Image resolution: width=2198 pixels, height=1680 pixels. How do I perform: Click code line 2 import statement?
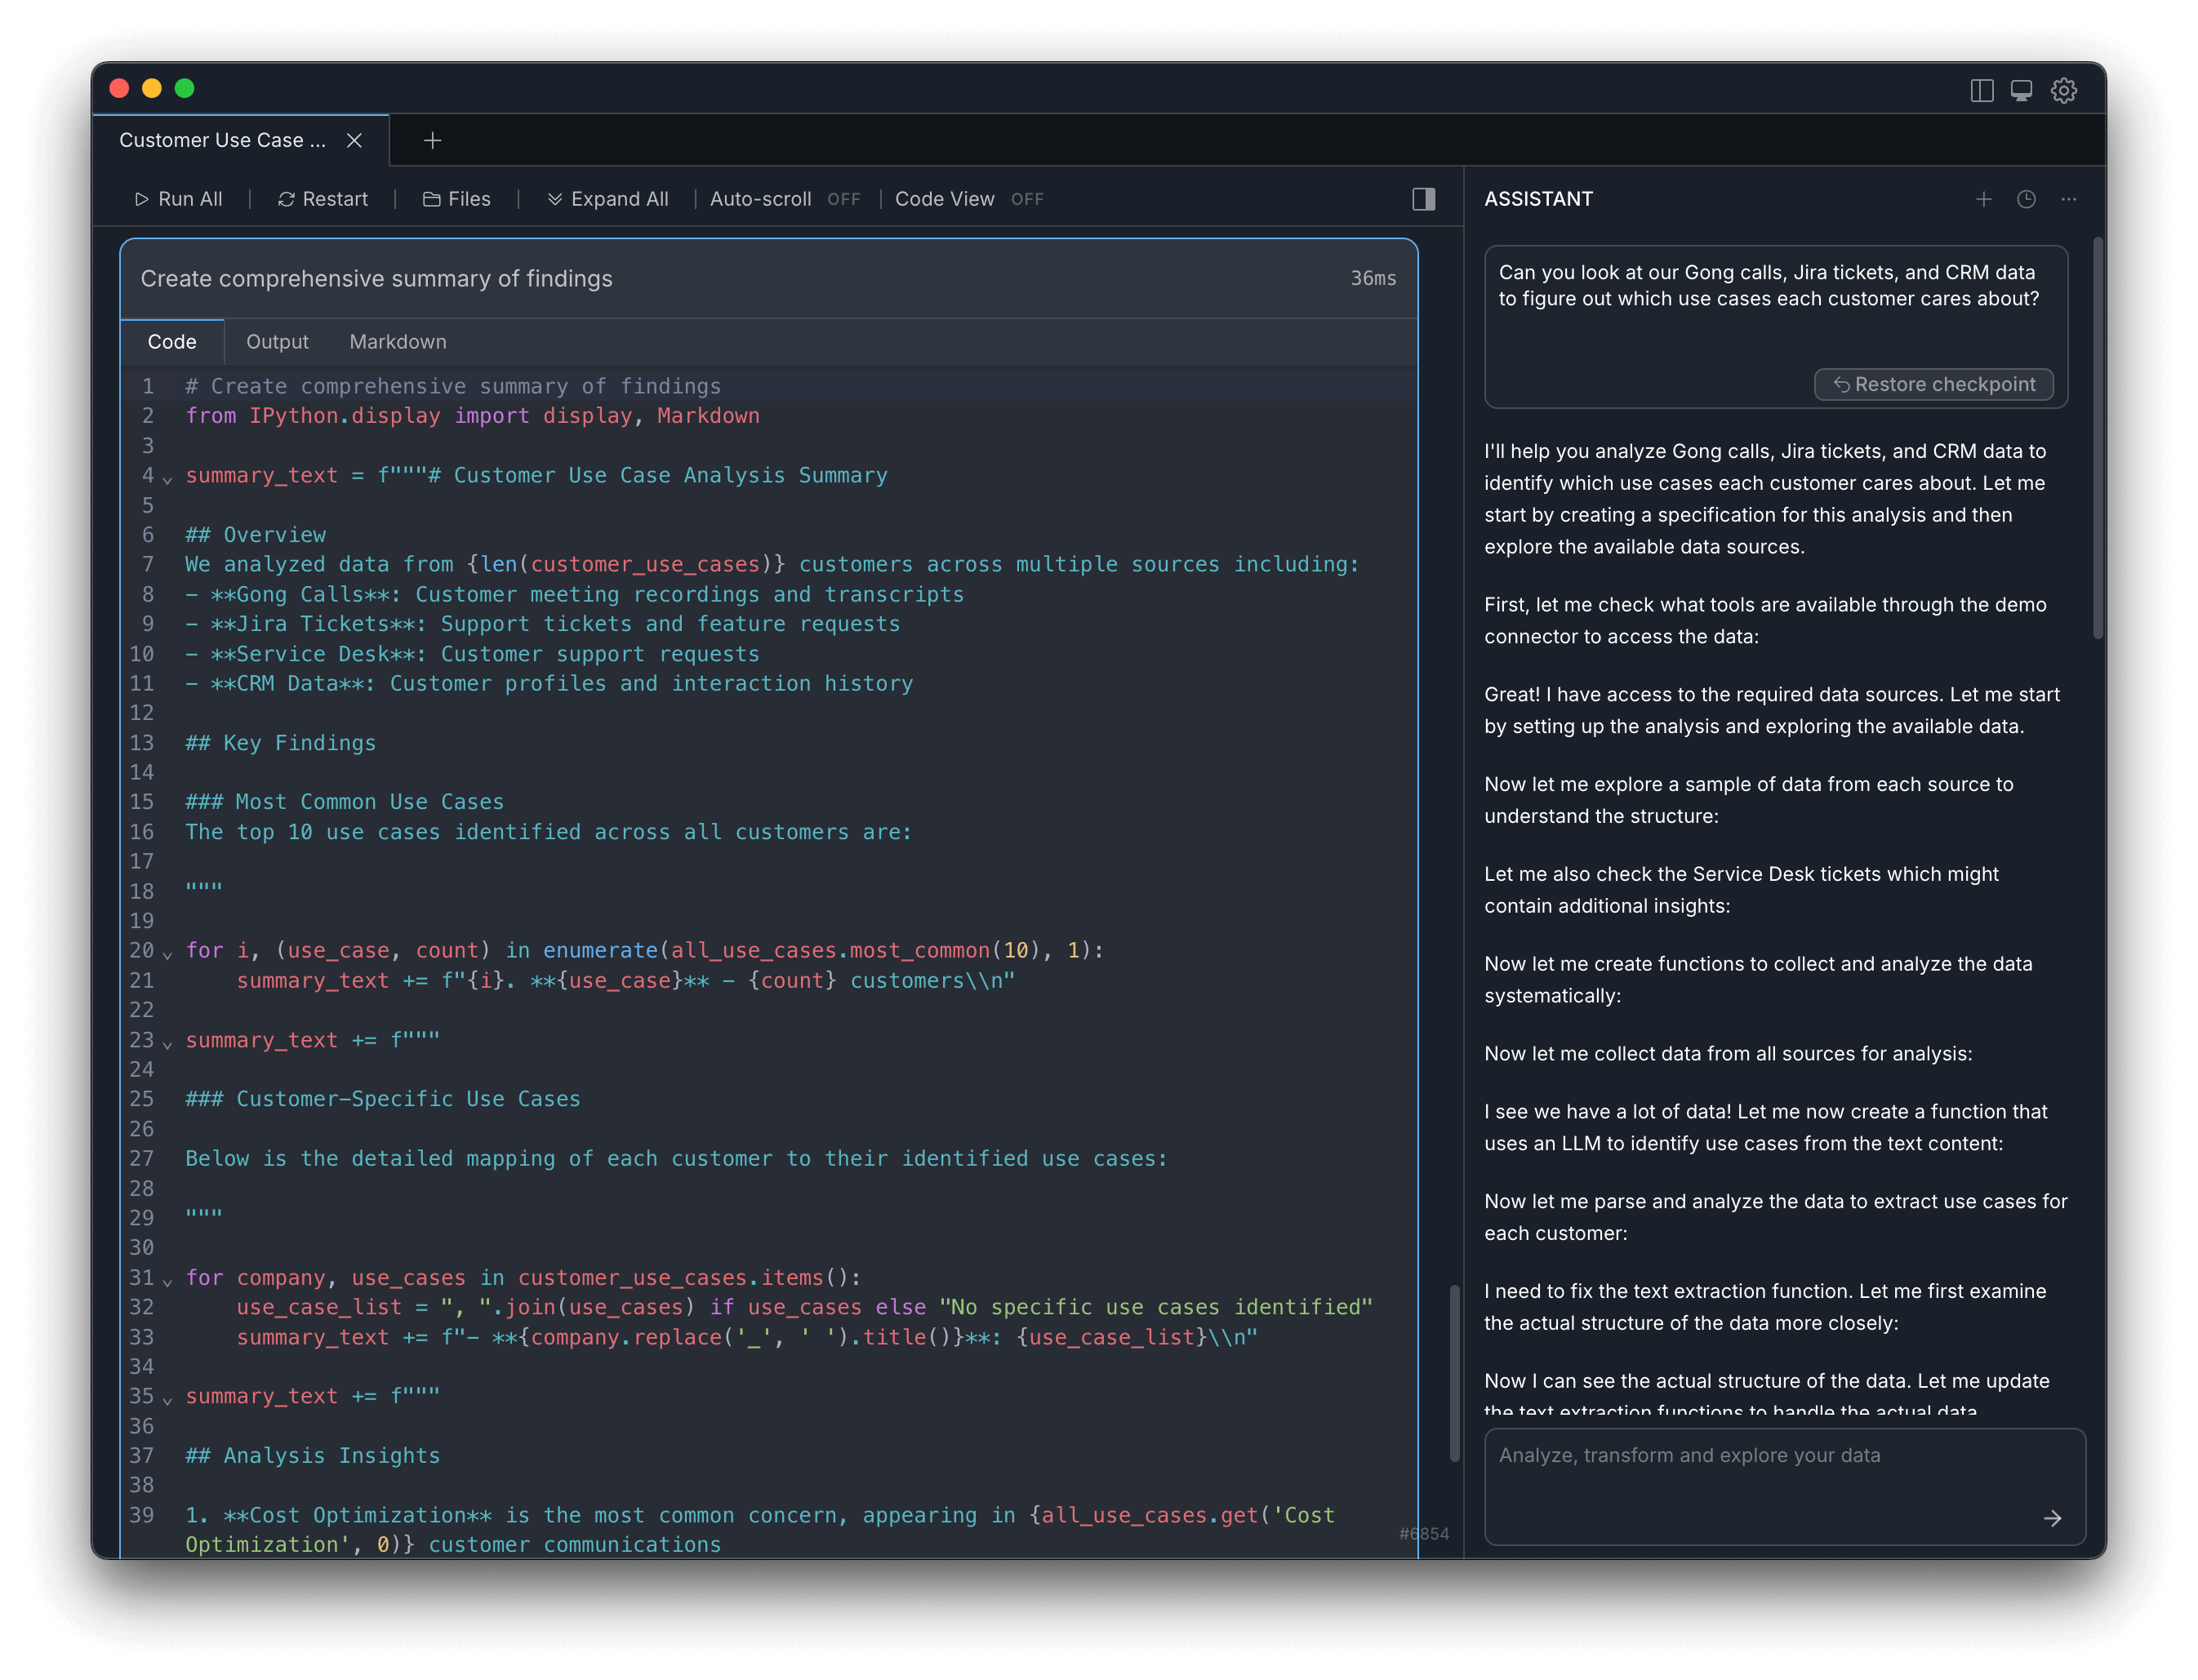(472, 416)
